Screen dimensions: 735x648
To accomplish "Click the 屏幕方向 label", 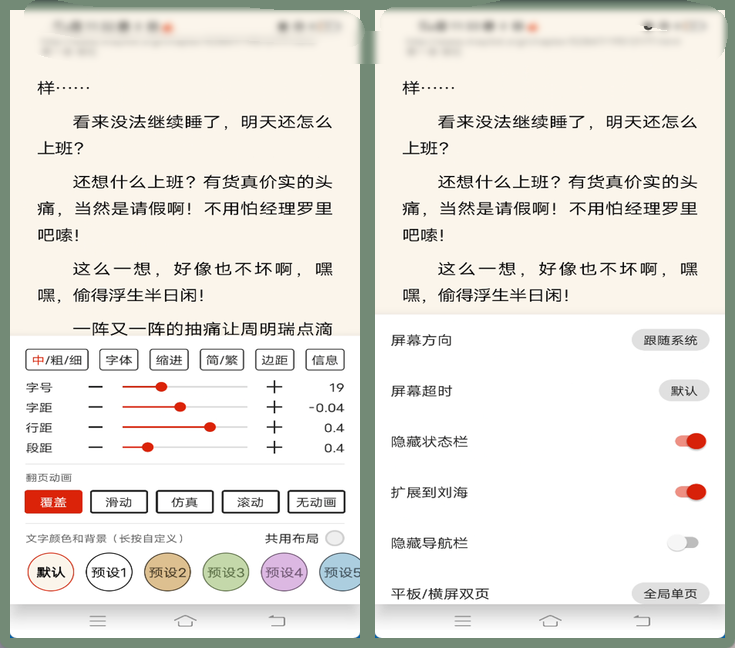I will 421,340.
